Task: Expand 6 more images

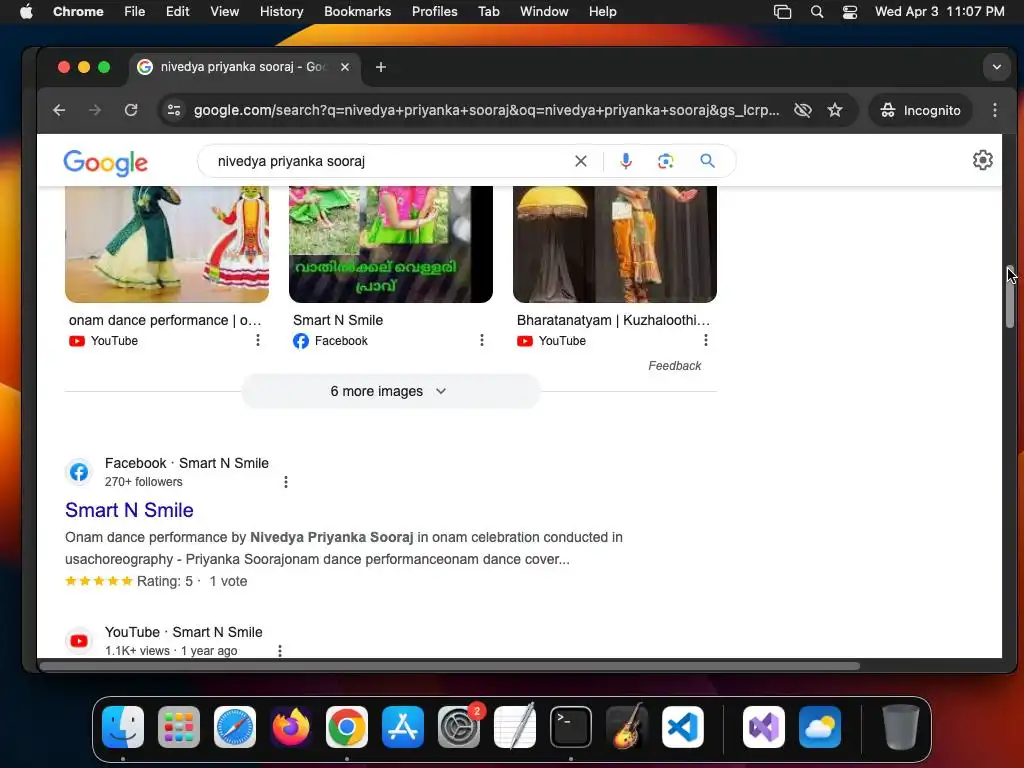Action: [x=391, y=391]
